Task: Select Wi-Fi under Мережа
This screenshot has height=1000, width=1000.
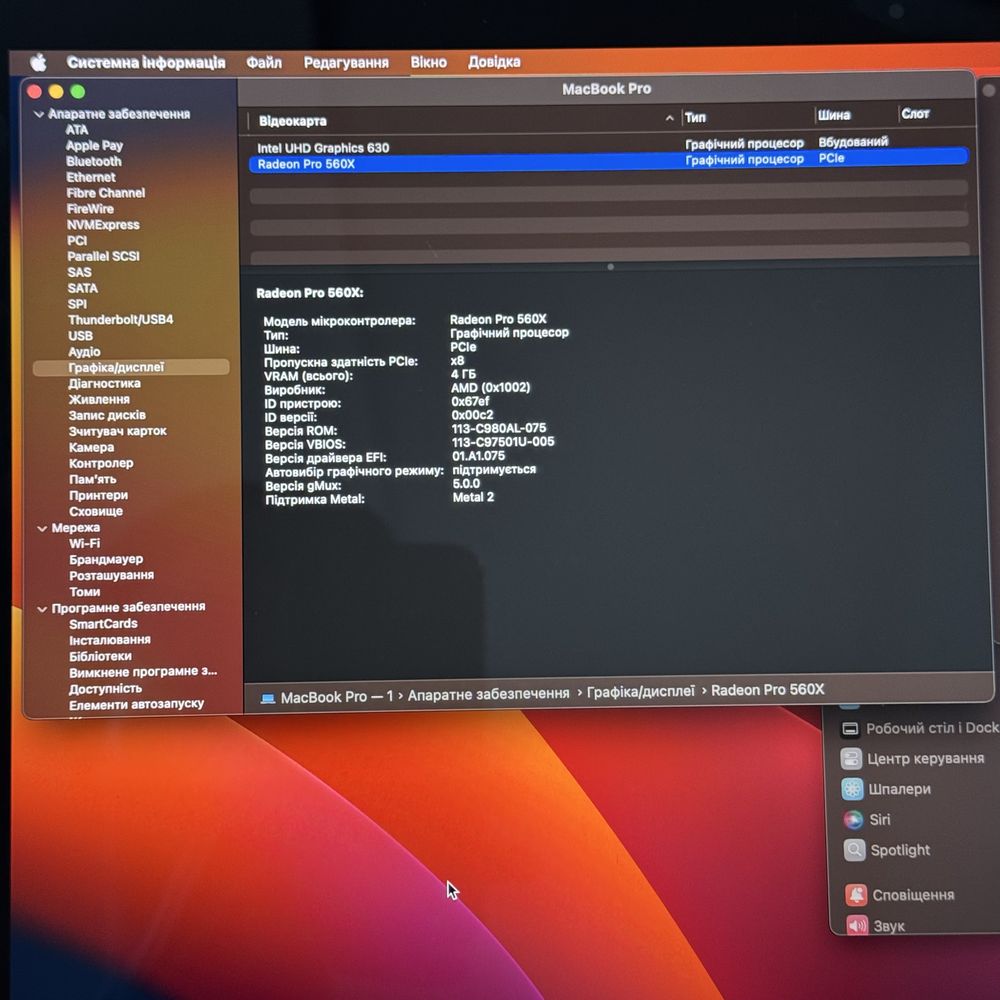Action: coord(84,543)
